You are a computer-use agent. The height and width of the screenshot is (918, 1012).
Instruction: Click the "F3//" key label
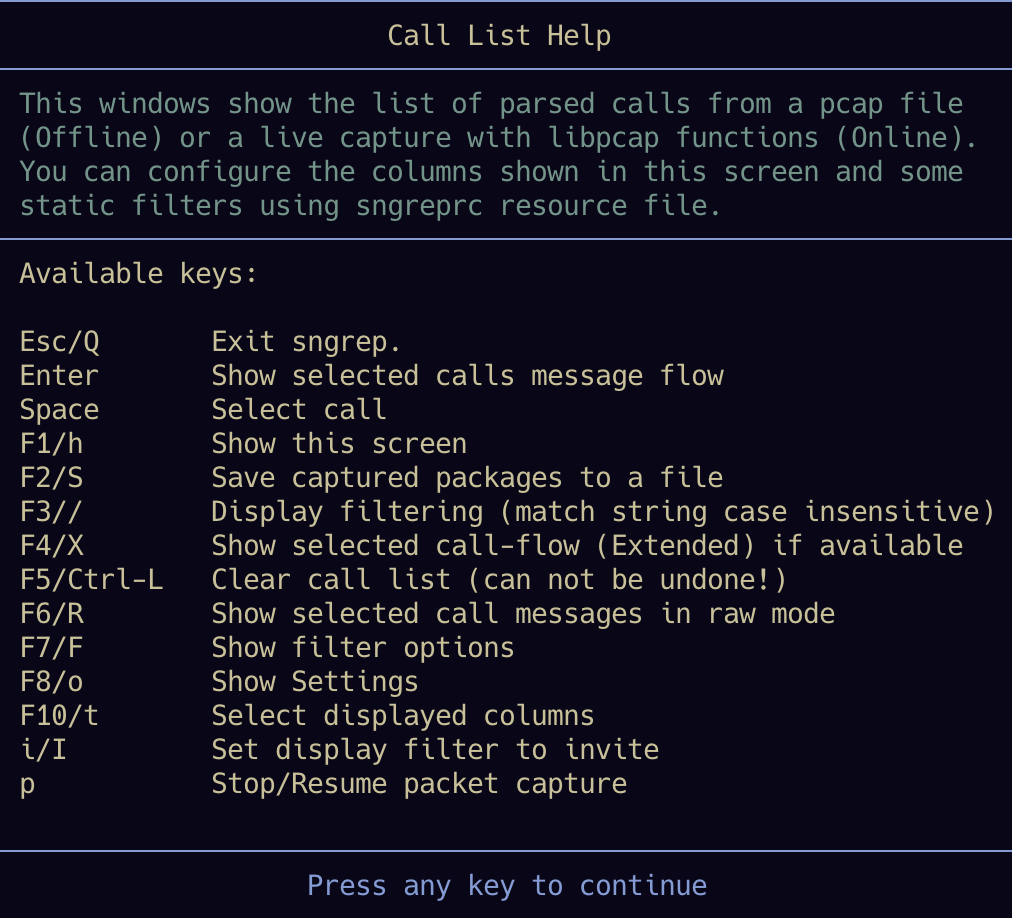coord(51,512)
